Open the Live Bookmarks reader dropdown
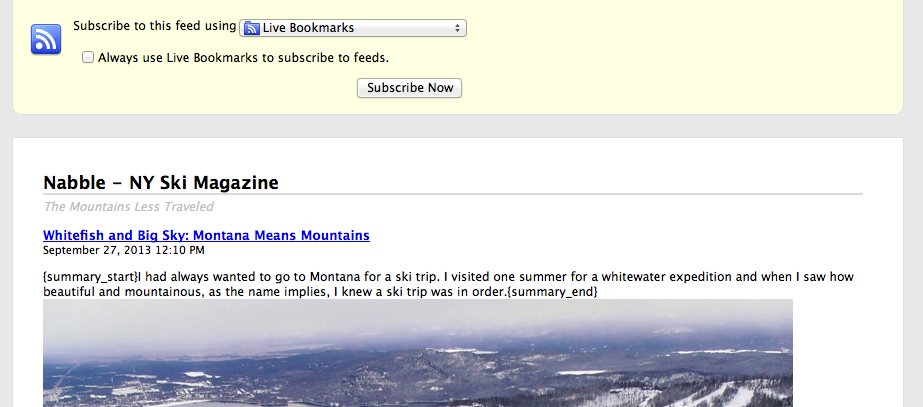 [353, 28]
